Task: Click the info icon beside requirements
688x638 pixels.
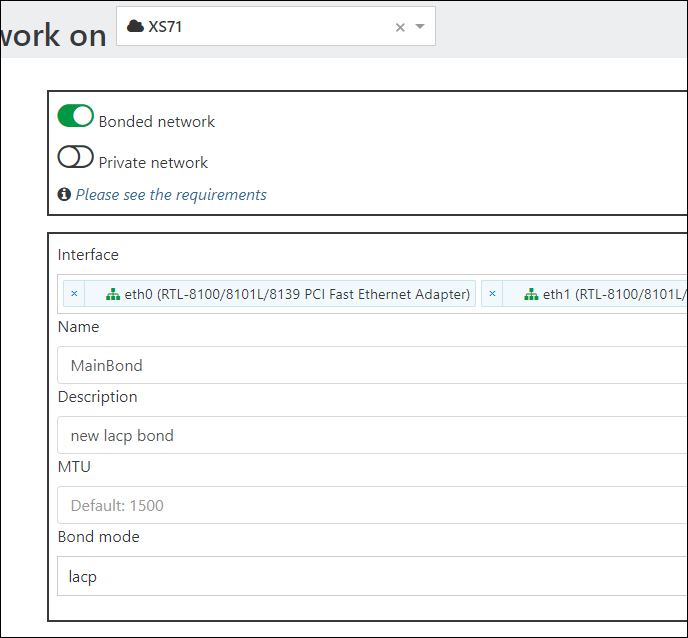Action: click(x=64, y=194)
